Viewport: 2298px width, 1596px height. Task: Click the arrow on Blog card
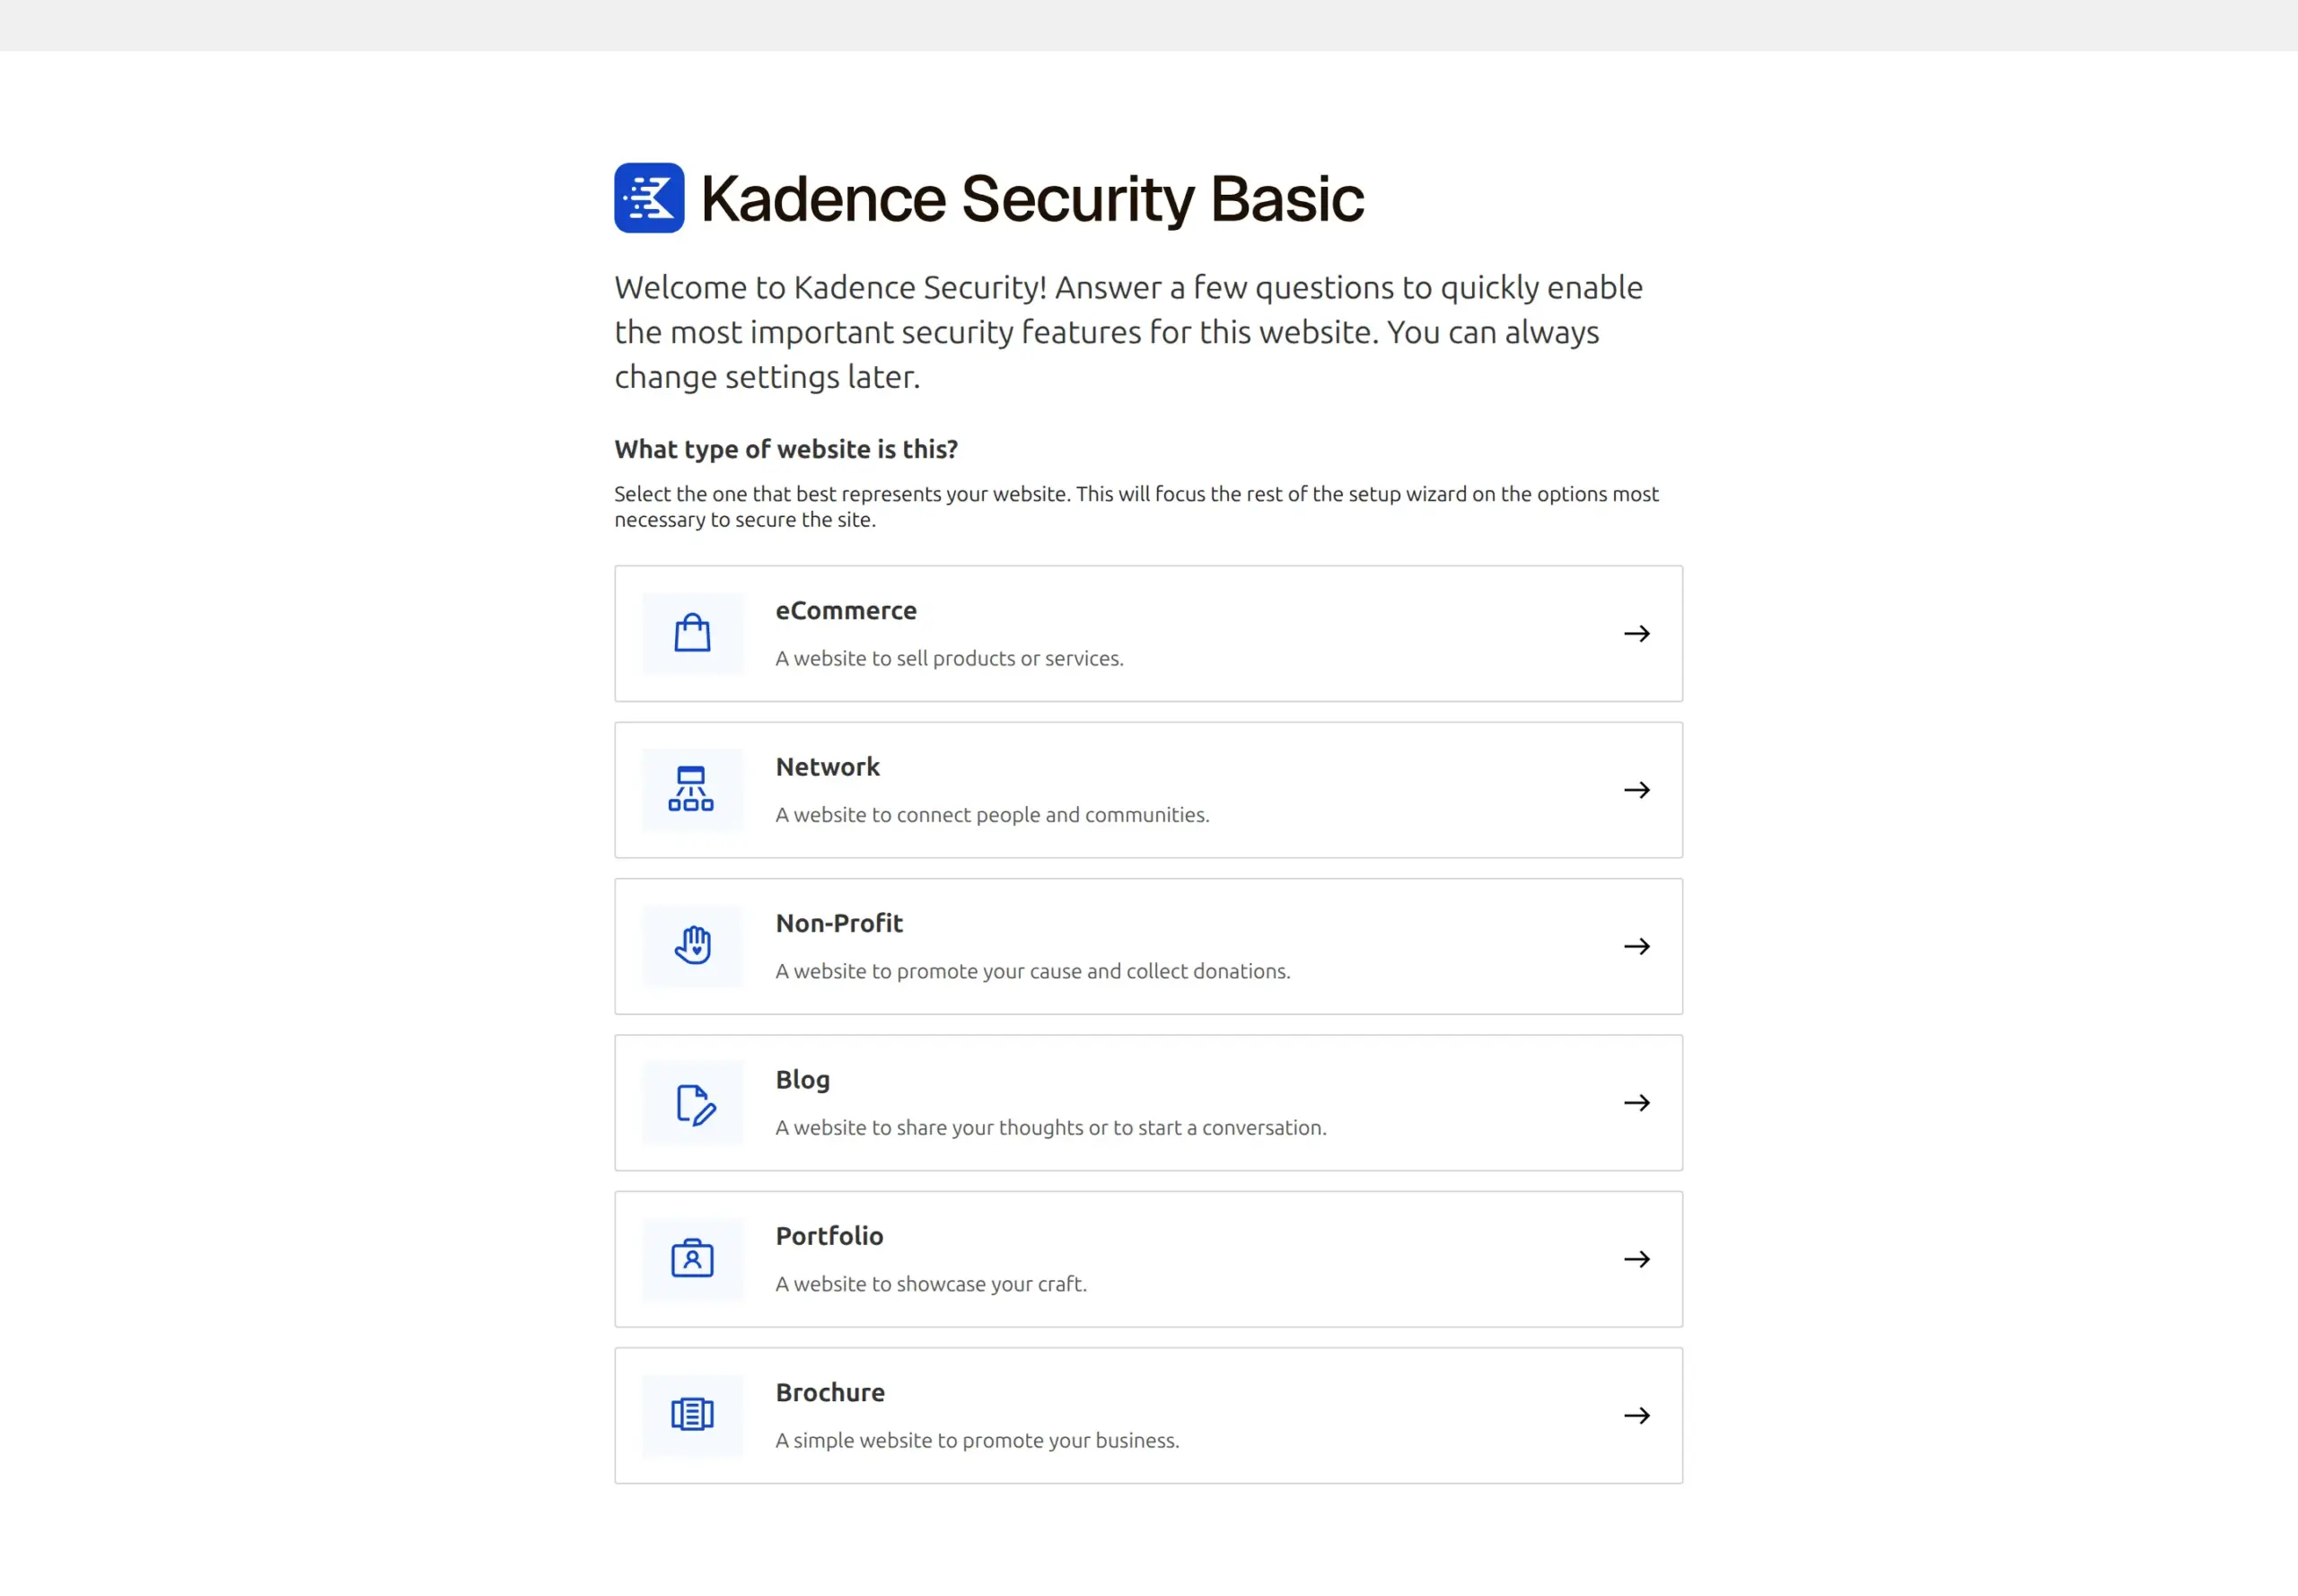(x=1636, y=1103)
